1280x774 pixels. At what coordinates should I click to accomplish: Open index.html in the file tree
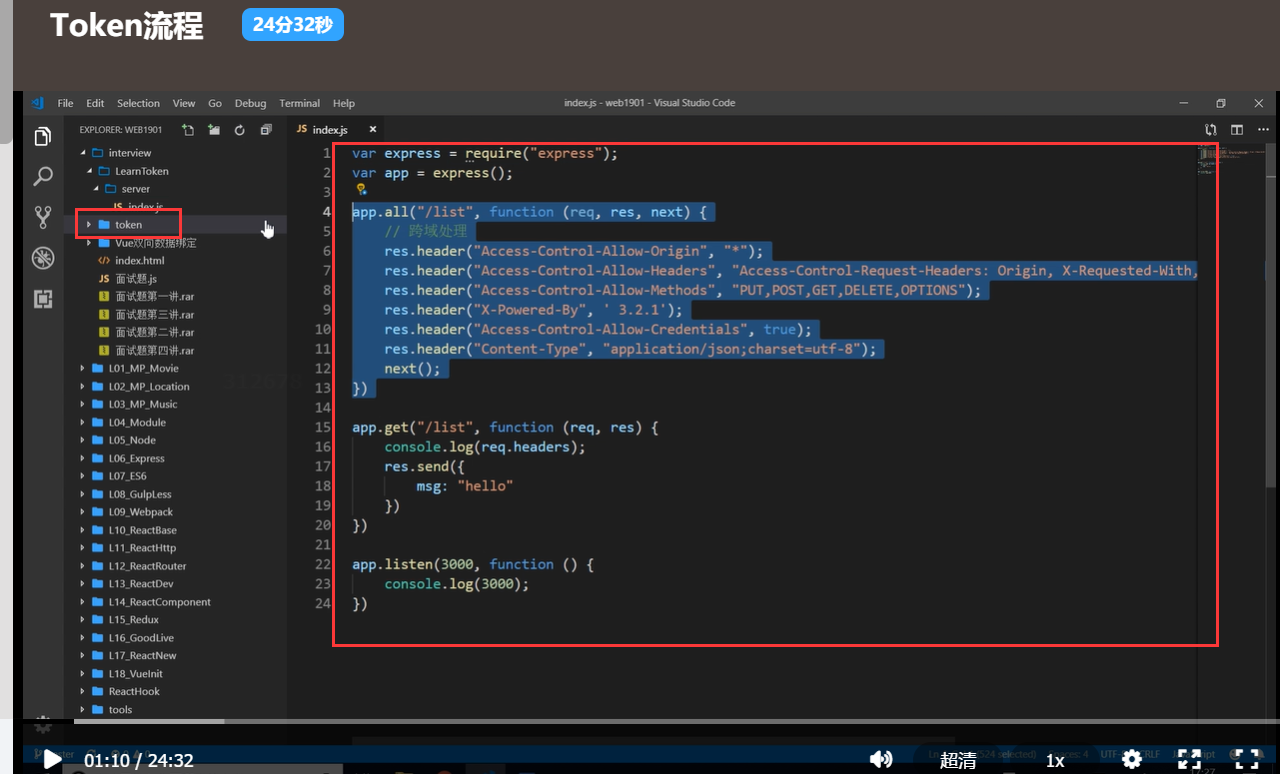click(138, 261)
